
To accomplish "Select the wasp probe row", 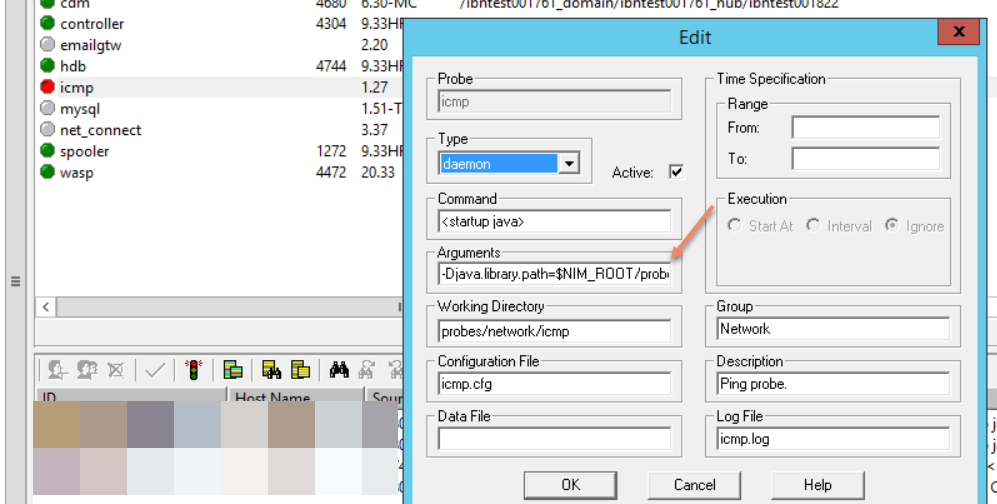I will point(219,172).
